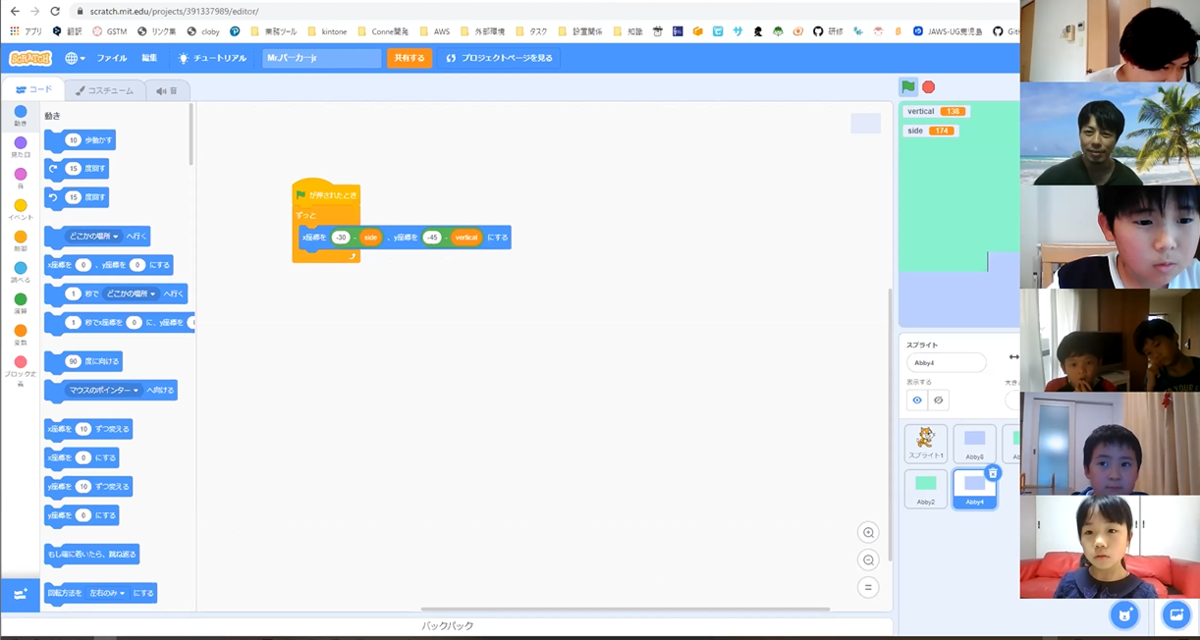Click the 10歩動かす block in palette
Viewport: 1200px width, 640px height.
[80, 140]
